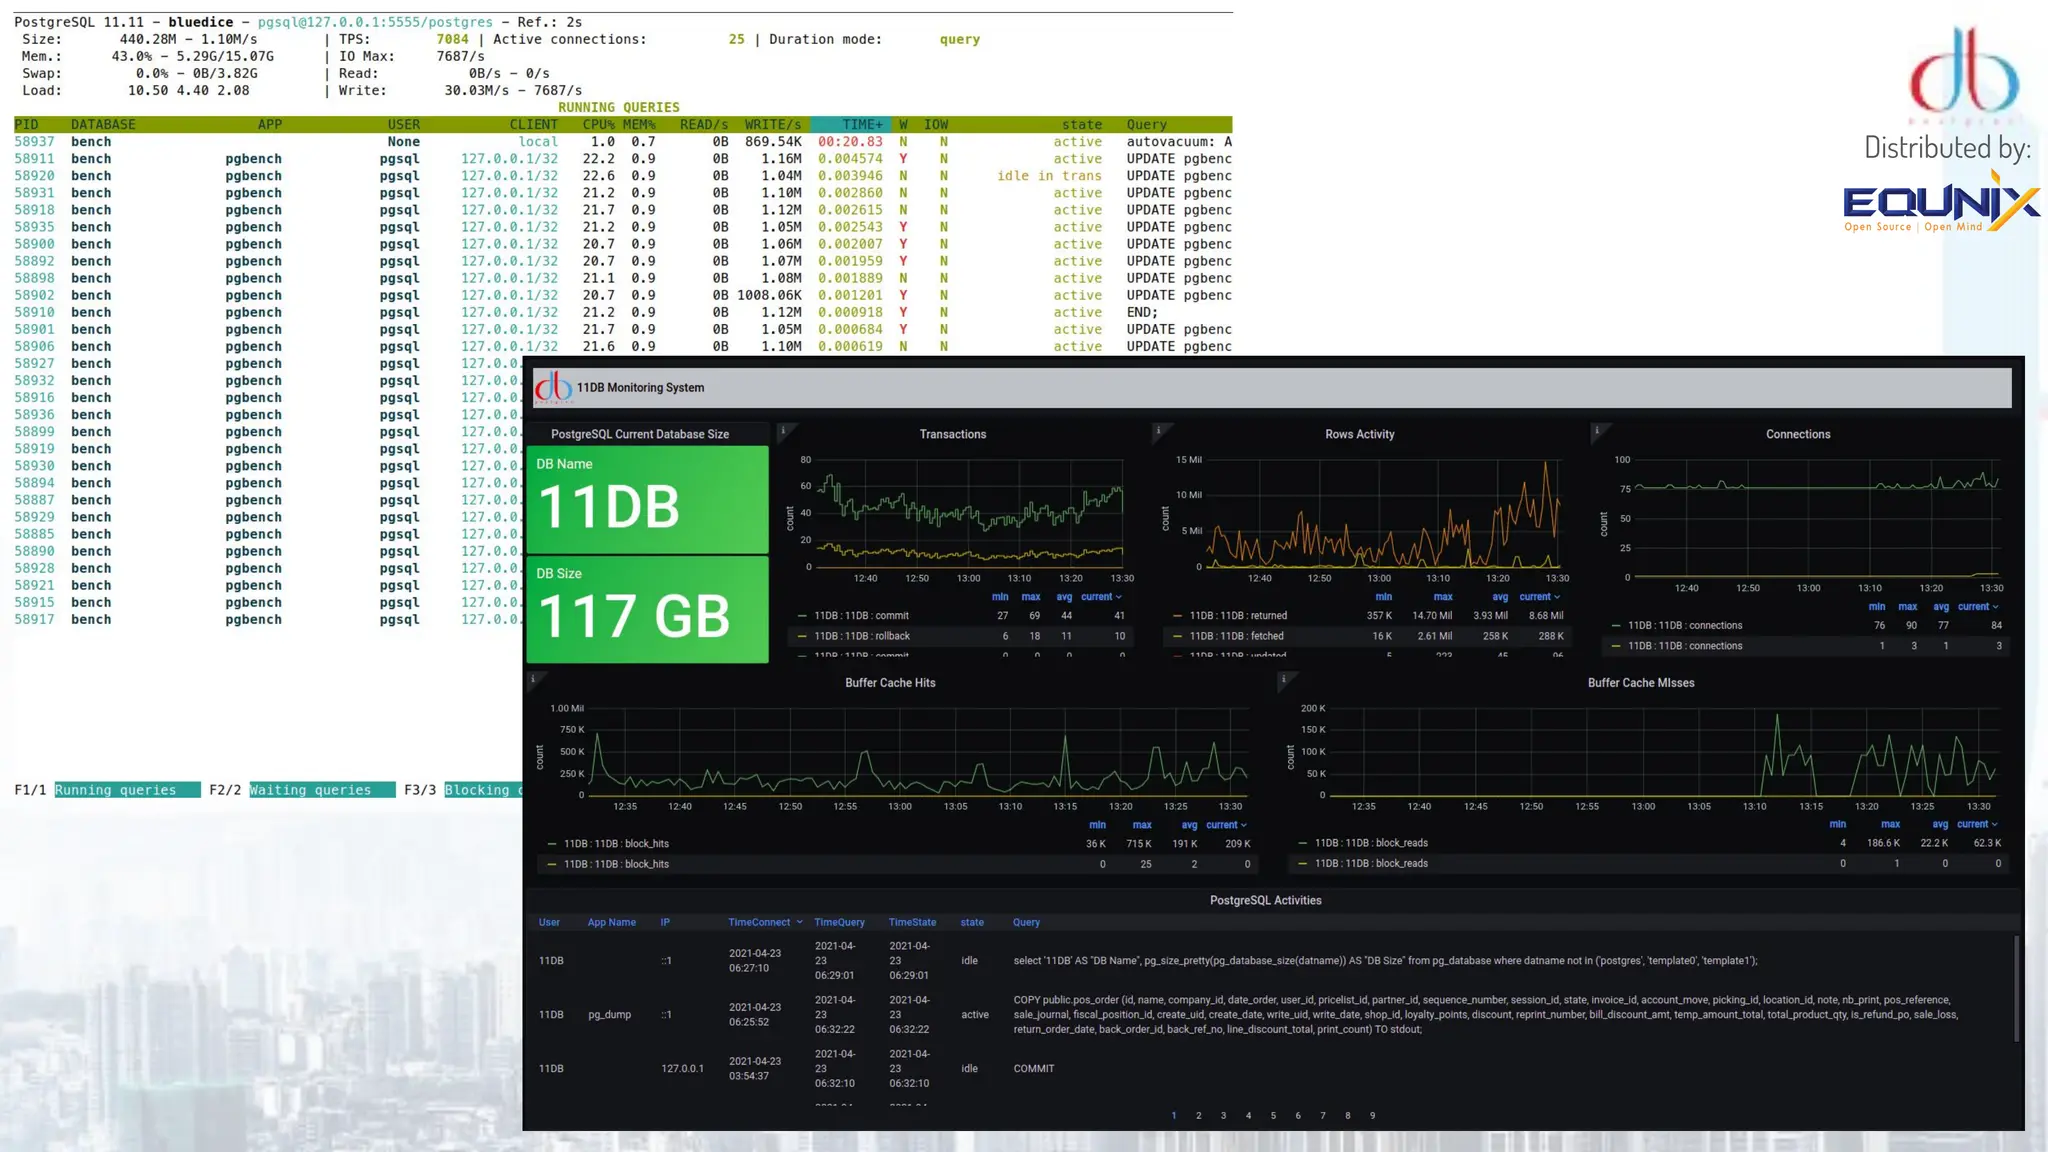Click the Buffer Cache Misses info icon

pos(1283,679)
